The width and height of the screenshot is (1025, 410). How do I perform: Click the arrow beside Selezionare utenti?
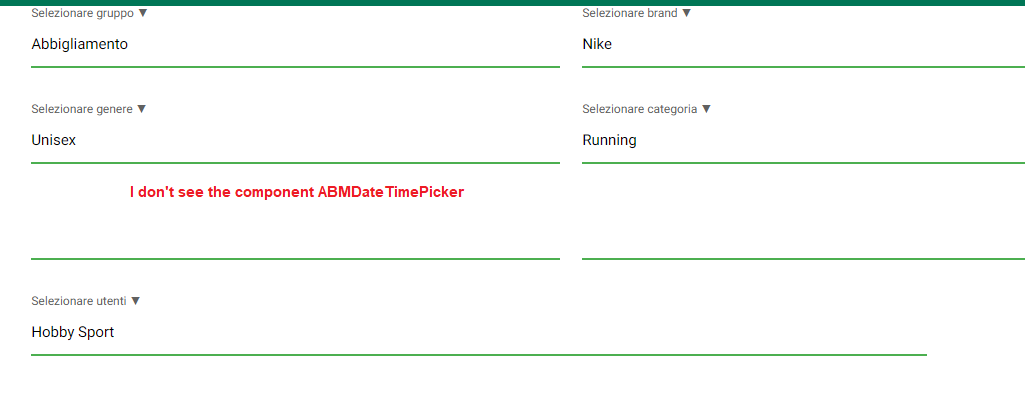click(x=136, y=301)
